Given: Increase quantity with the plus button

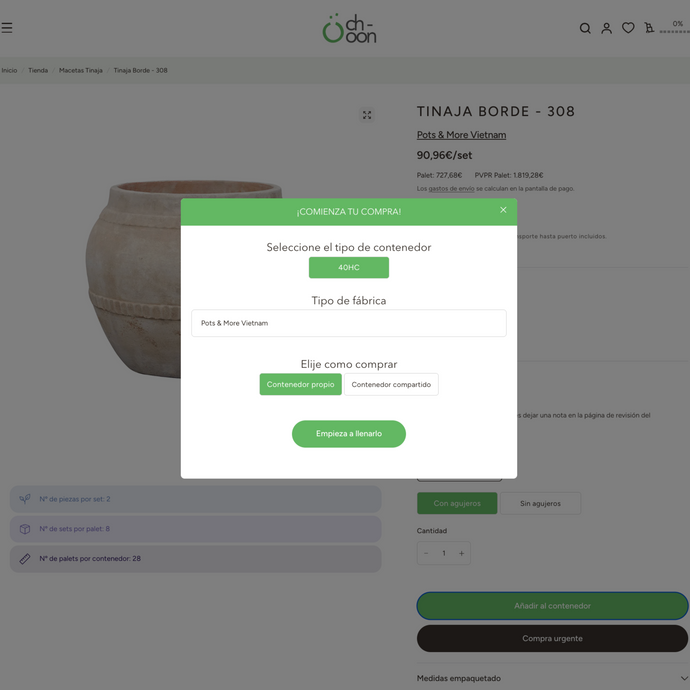Looking at the screenshot, I should (462, 553).
